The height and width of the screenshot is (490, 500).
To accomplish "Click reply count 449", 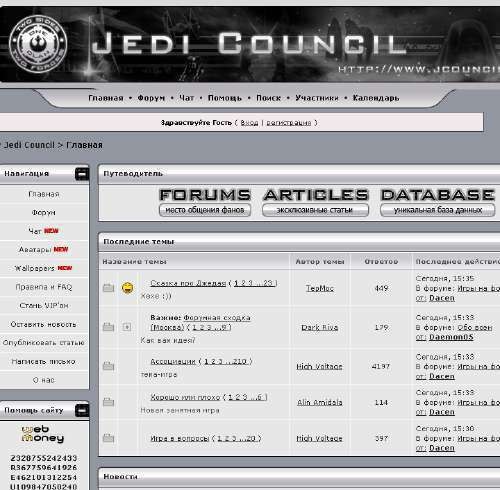I will 381,288.
